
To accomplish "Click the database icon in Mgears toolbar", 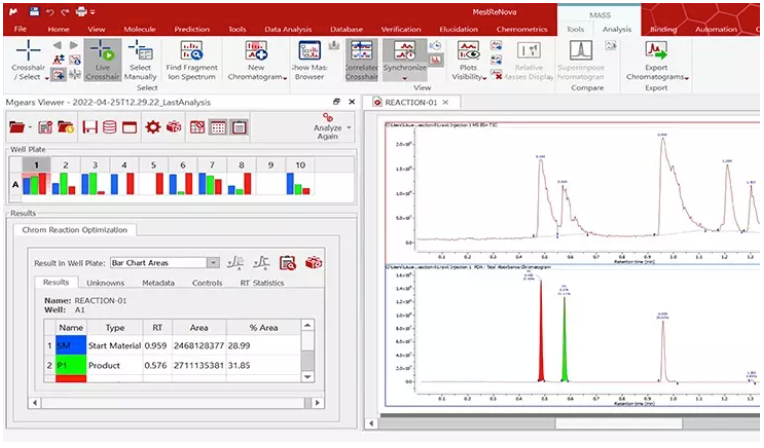I will (109, 127).
